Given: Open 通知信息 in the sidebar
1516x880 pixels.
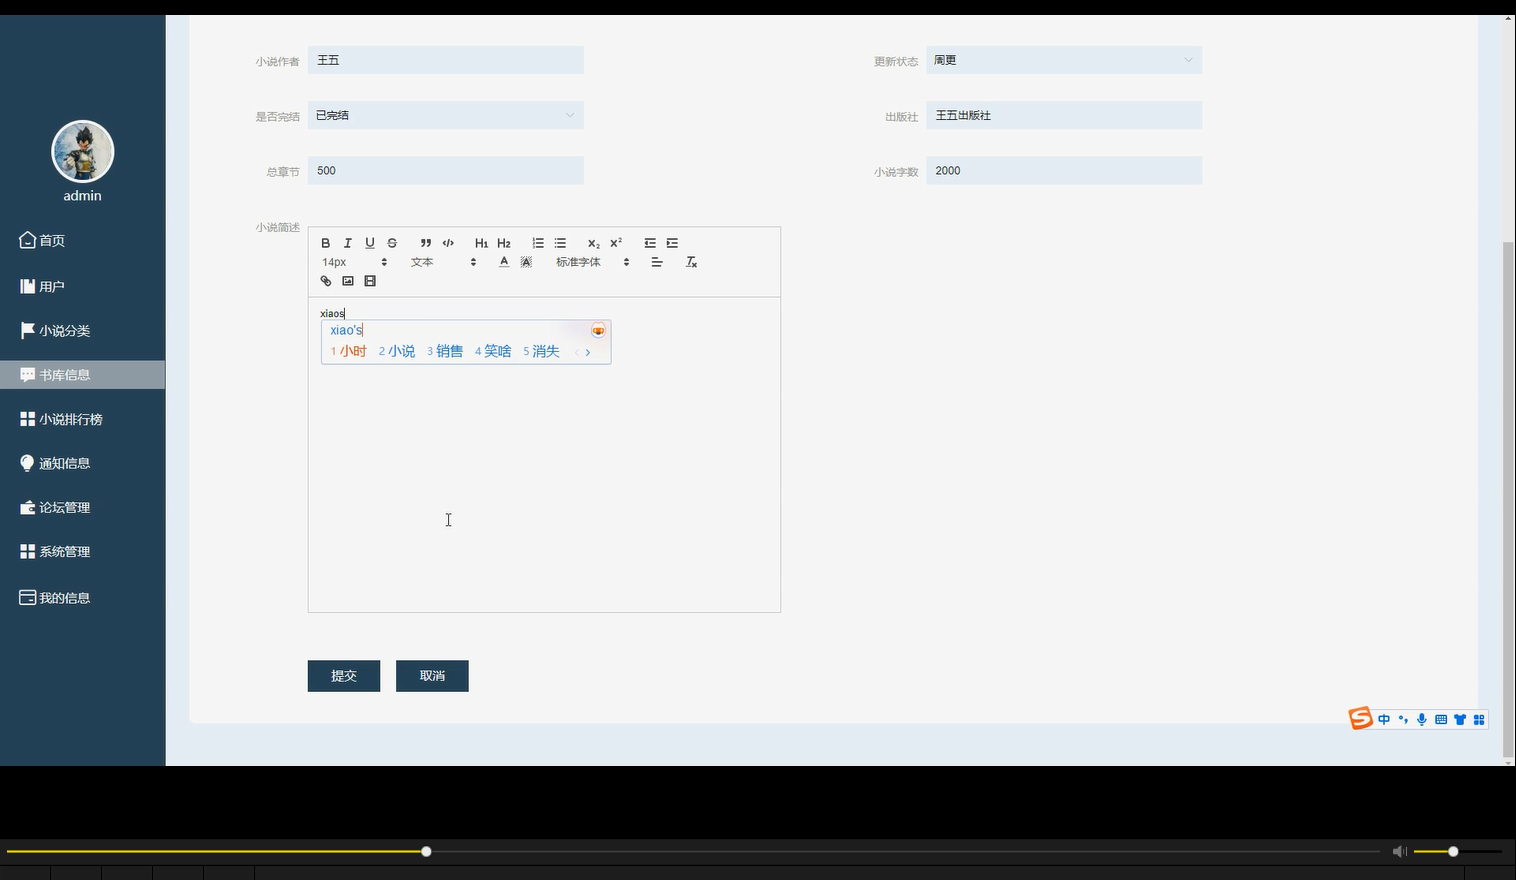Looking at the screenshot, I should coord(82,463).
